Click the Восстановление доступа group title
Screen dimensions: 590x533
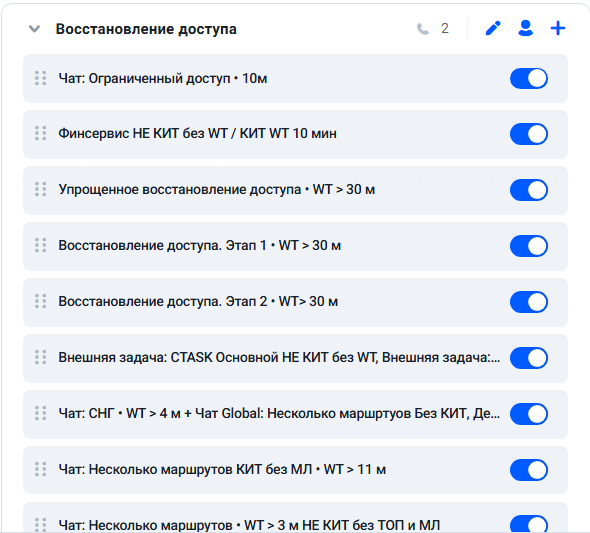coord(146,29)
